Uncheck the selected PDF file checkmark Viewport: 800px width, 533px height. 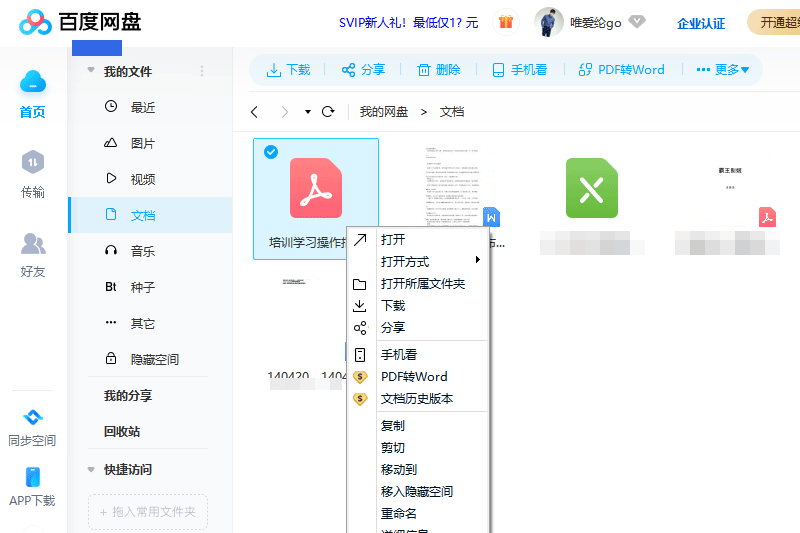tap(271, 152)
